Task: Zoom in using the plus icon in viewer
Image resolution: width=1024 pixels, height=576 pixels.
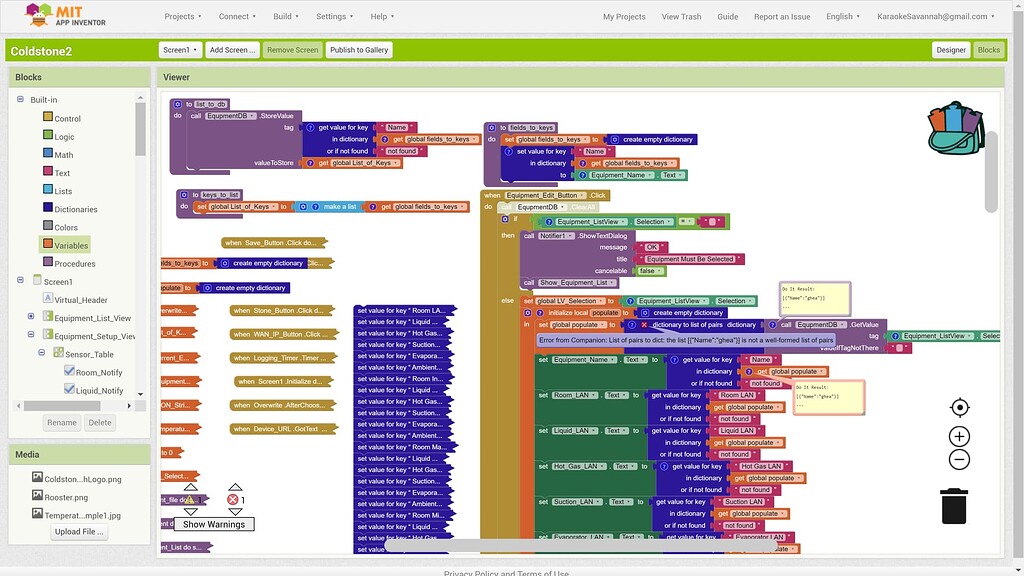Action: tap(958, 436)
